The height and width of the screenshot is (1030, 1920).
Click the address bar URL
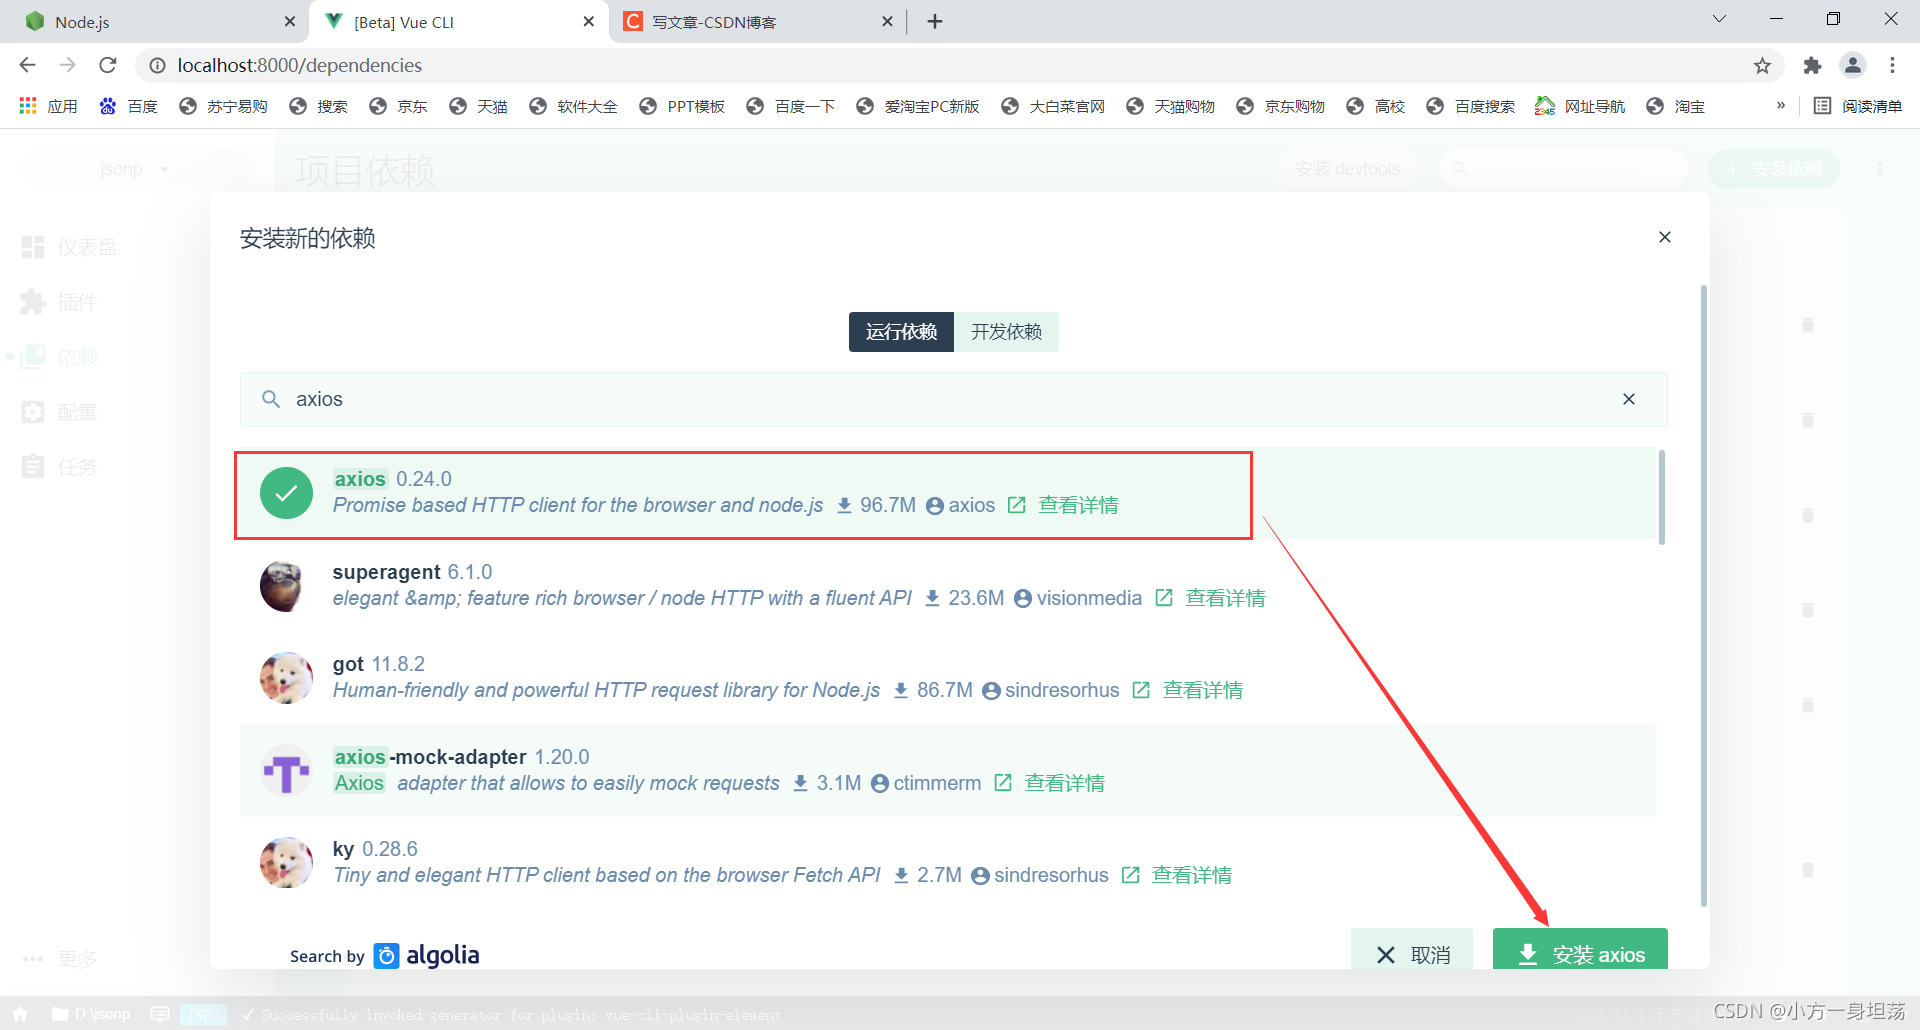click(300, 65)
